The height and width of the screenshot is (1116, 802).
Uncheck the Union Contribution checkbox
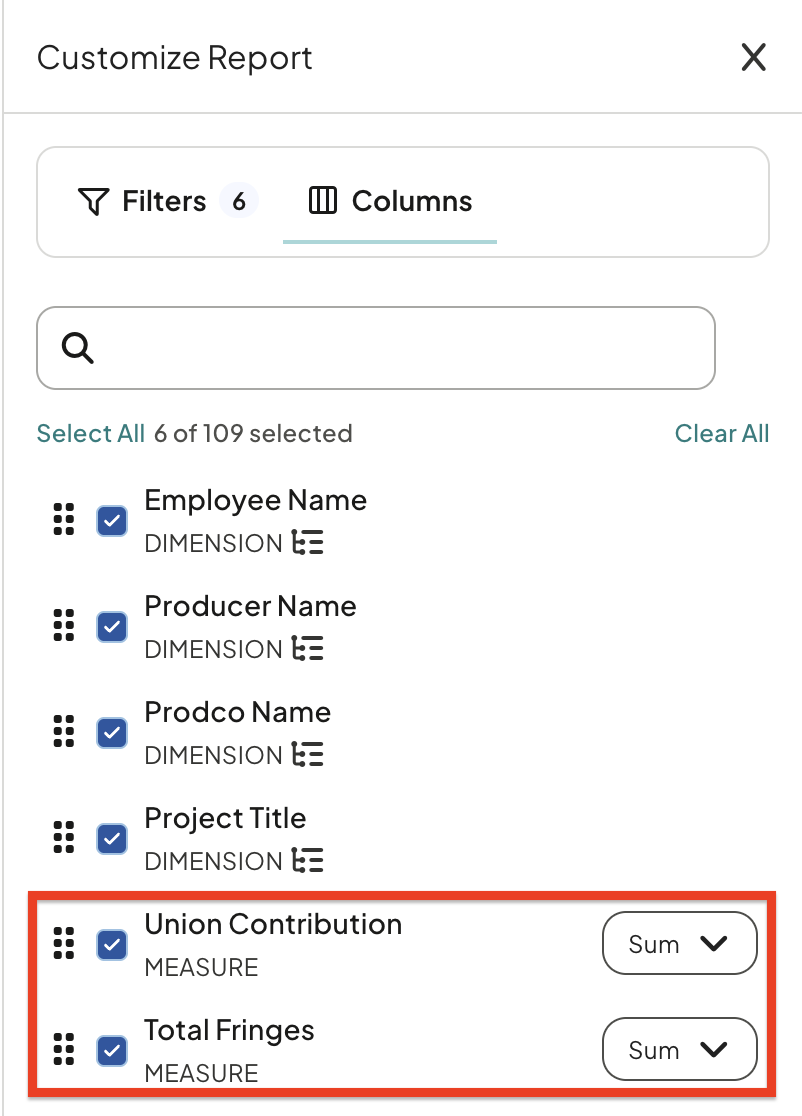[x=112, y=945]
